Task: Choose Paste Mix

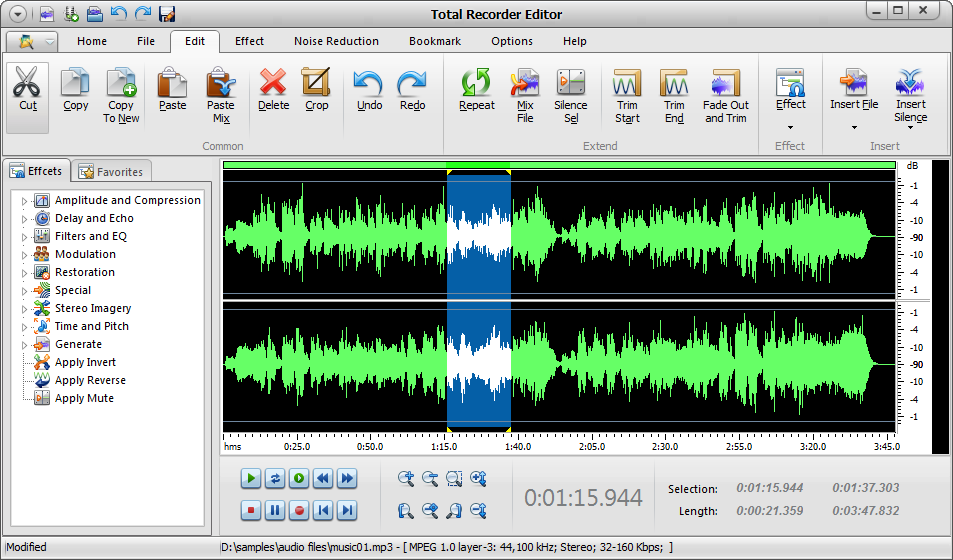Action: pyautogui.click(x=221, y=96)
